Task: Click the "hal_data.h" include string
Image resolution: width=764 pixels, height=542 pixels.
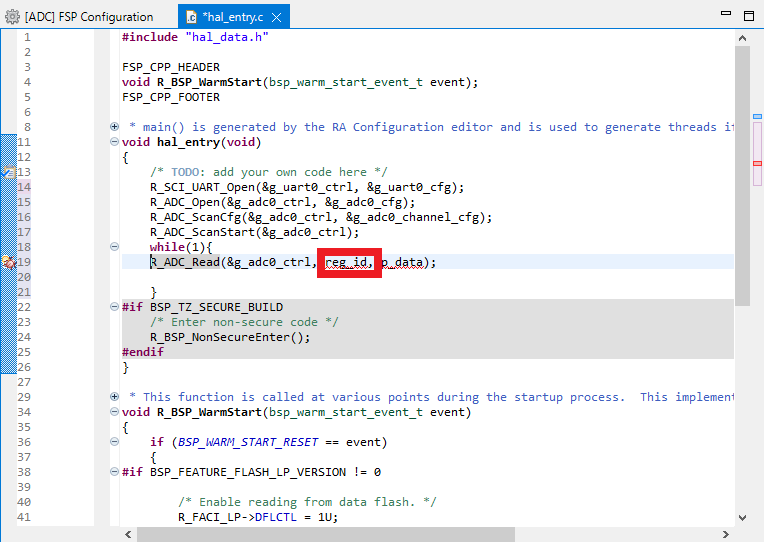Action: (x=227, y=37)
